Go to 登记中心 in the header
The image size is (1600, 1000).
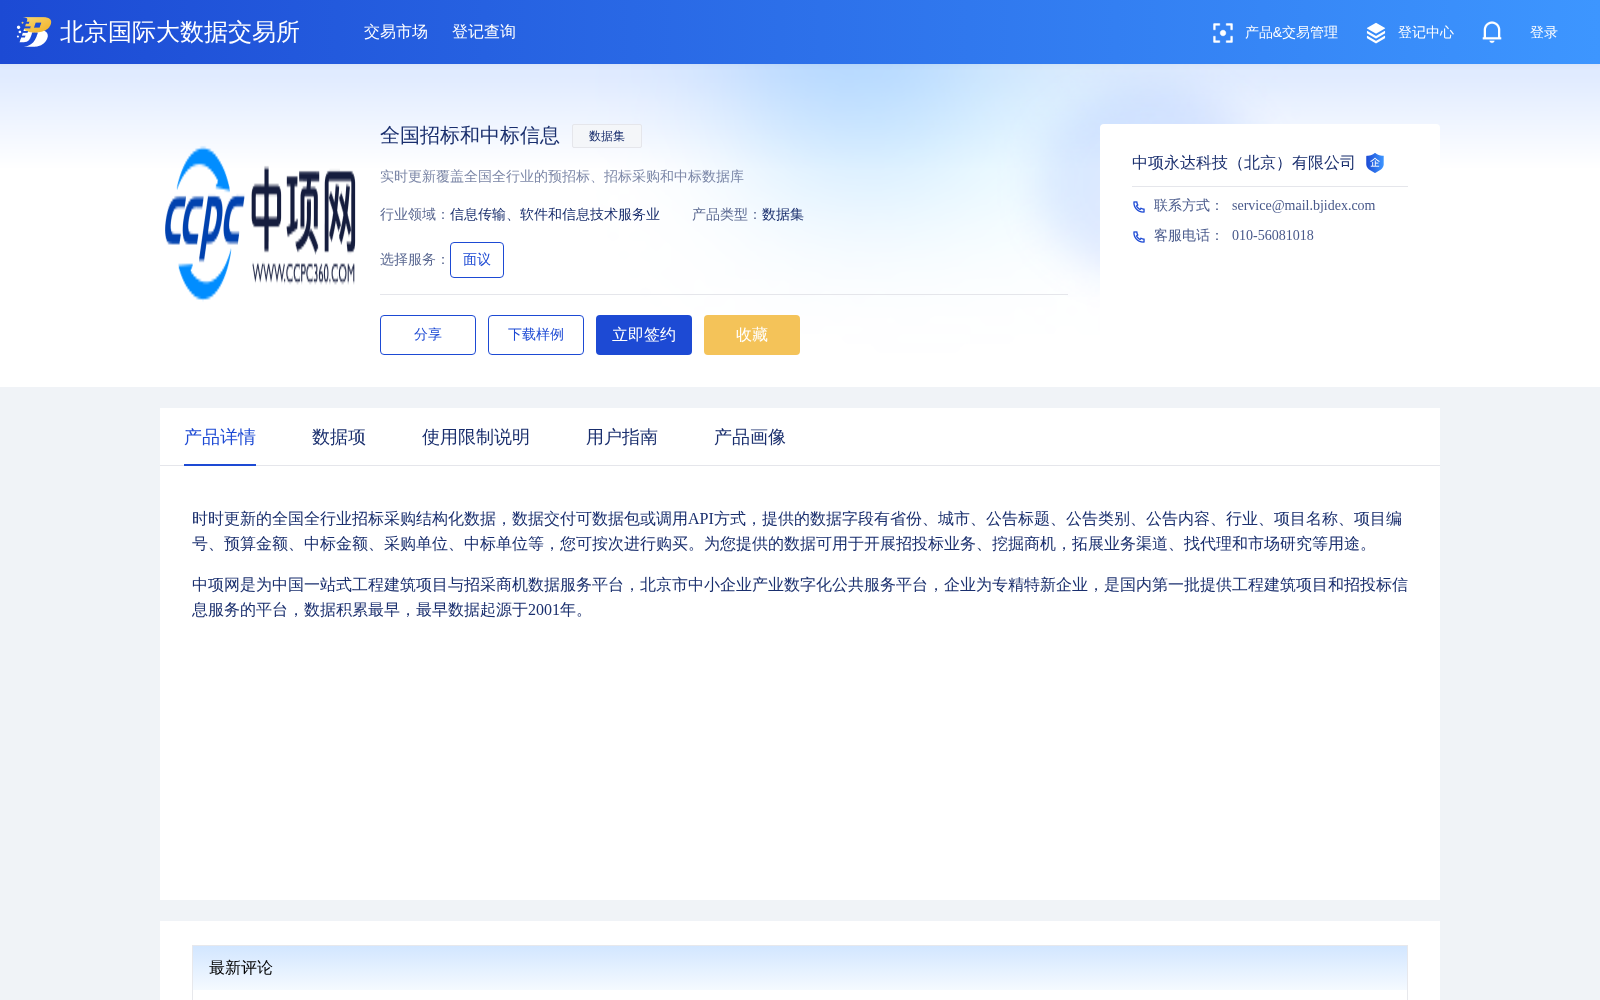[1426, 33]
